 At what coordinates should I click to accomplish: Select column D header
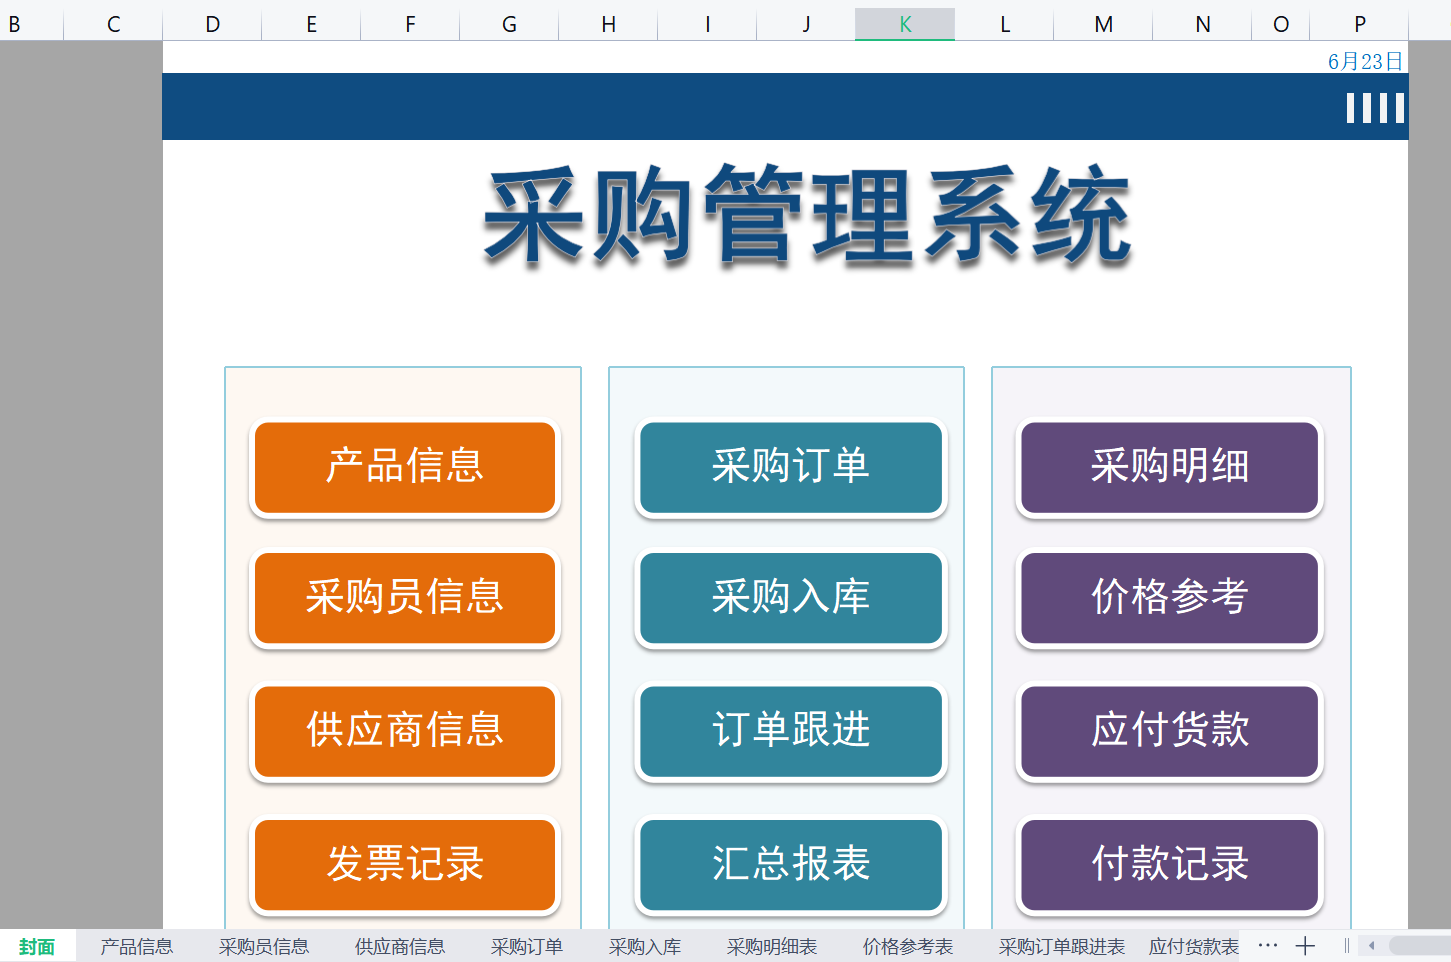pyautogui.click(x=212, y=24)
